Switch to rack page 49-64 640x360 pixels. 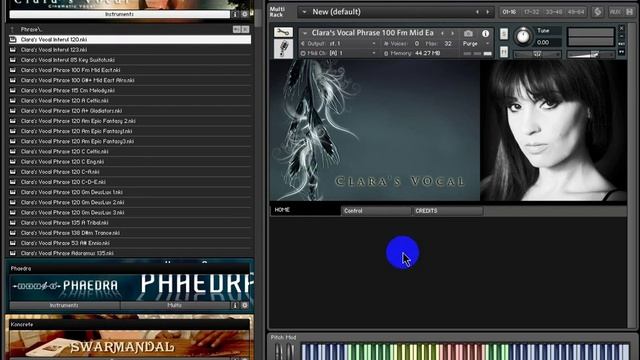[x=576, y=12]
